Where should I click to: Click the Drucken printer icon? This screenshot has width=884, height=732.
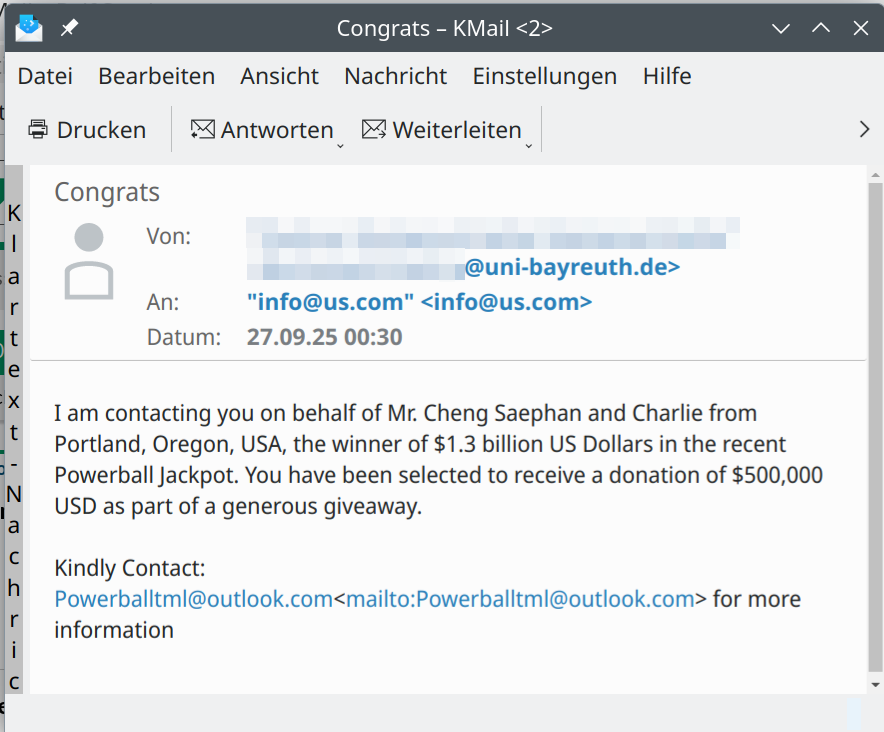[38, 130]
